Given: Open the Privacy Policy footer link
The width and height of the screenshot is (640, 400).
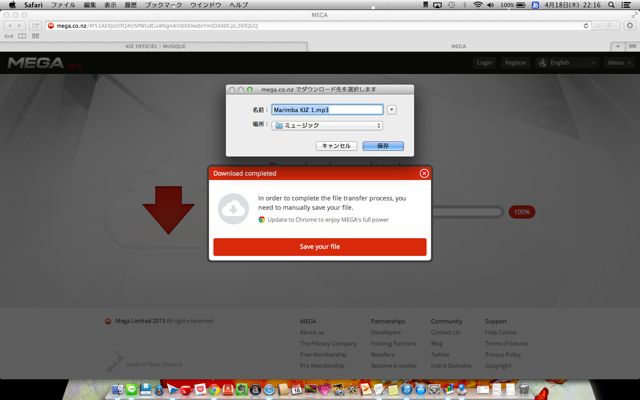Looking at the screenshot, I should point(502,354).
